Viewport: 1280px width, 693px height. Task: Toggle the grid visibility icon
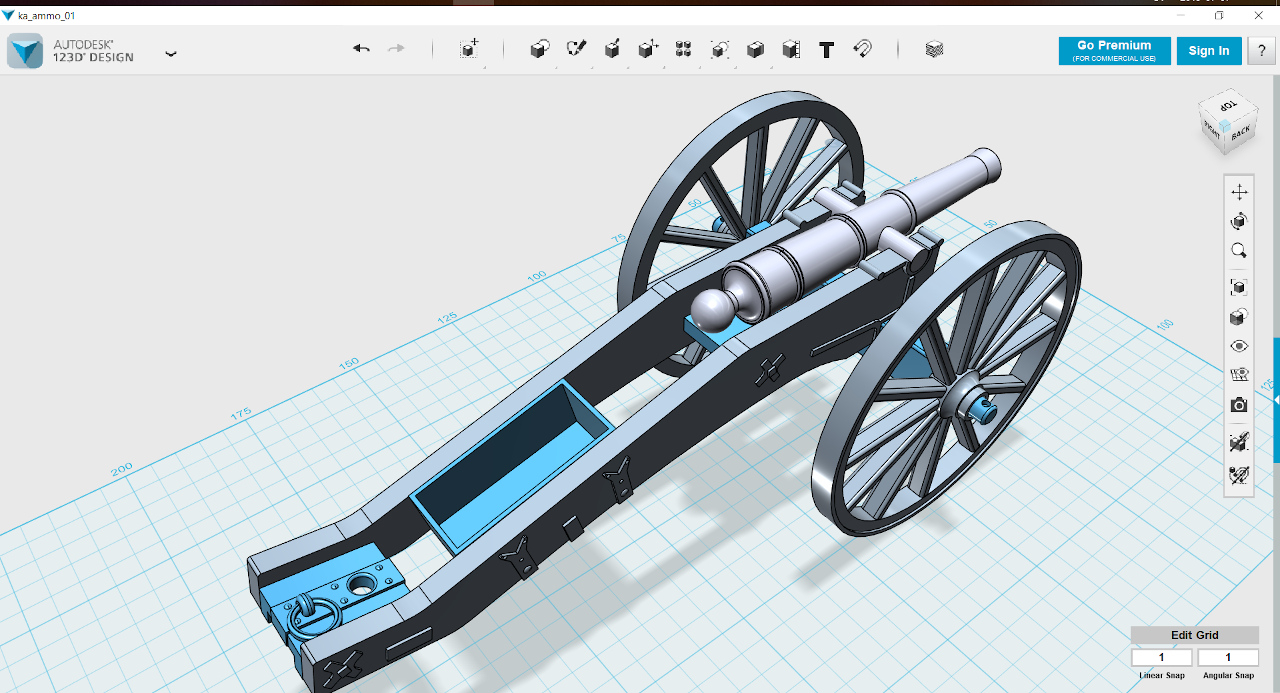click(1239, 375)
